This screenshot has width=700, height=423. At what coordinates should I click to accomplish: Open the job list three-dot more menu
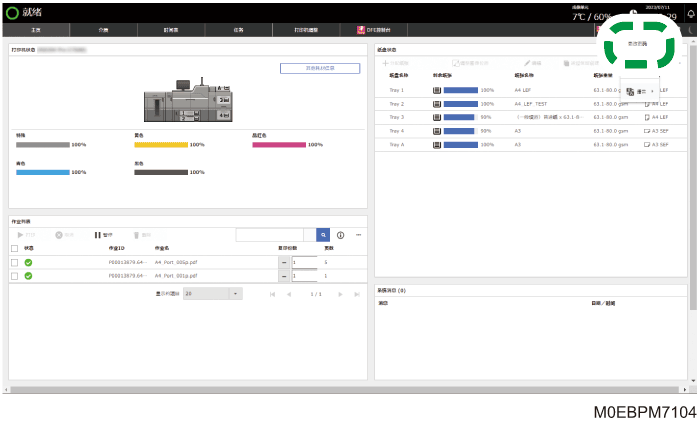(x=358, y=235)
